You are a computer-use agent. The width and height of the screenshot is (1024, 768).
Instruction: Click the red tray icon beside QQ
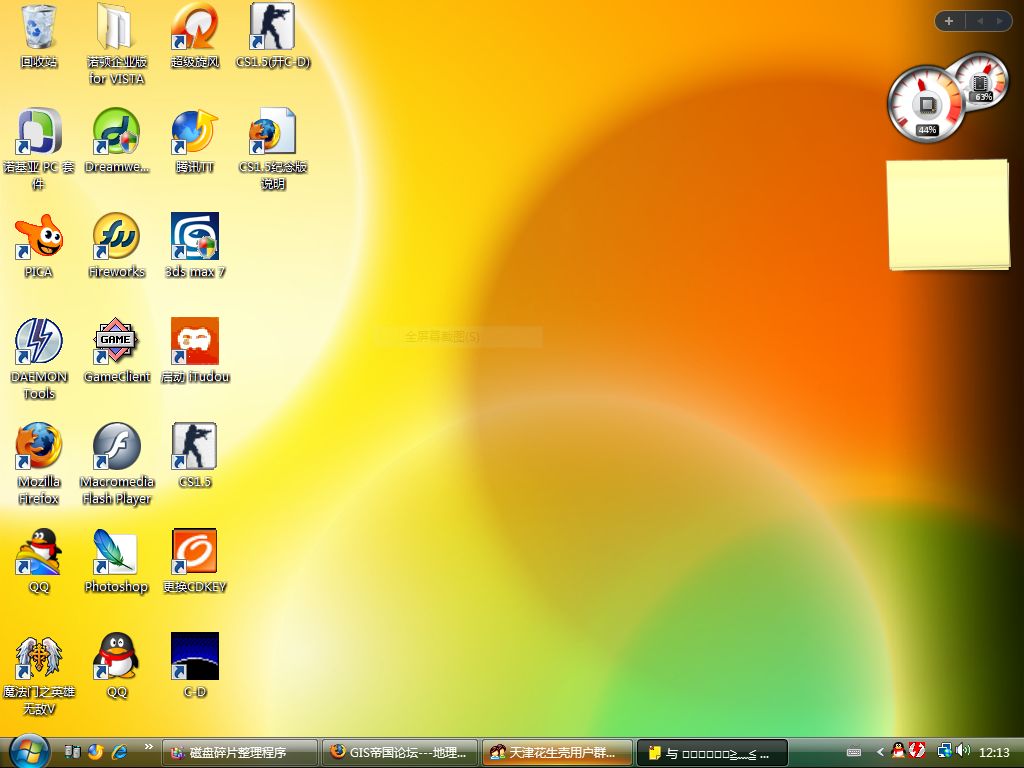[917, 751]
